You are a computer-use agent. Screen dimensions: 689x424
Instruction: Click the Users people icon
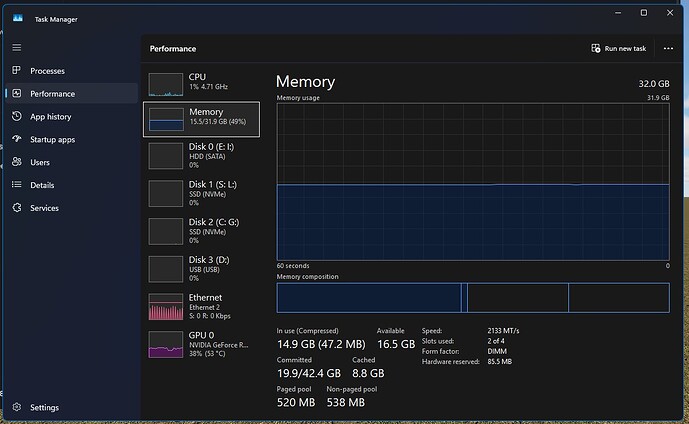[17, 162]
